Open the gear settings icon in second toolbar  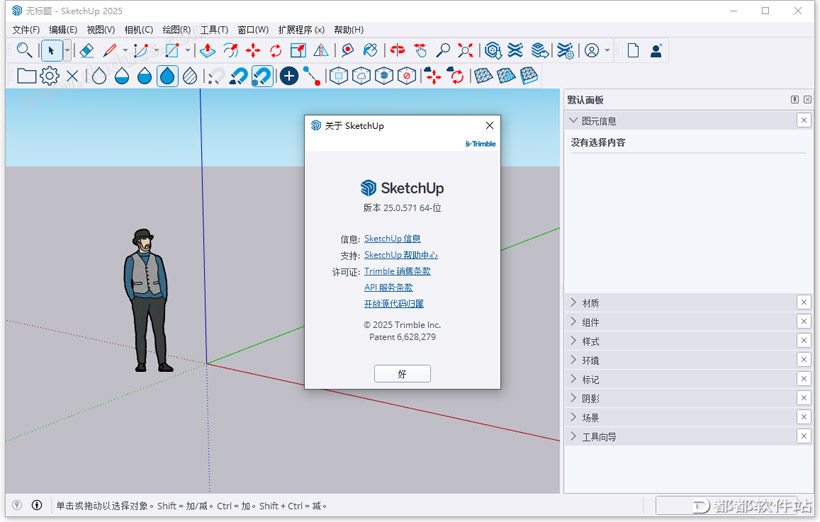pyautogui.click(x=50, y=76)
